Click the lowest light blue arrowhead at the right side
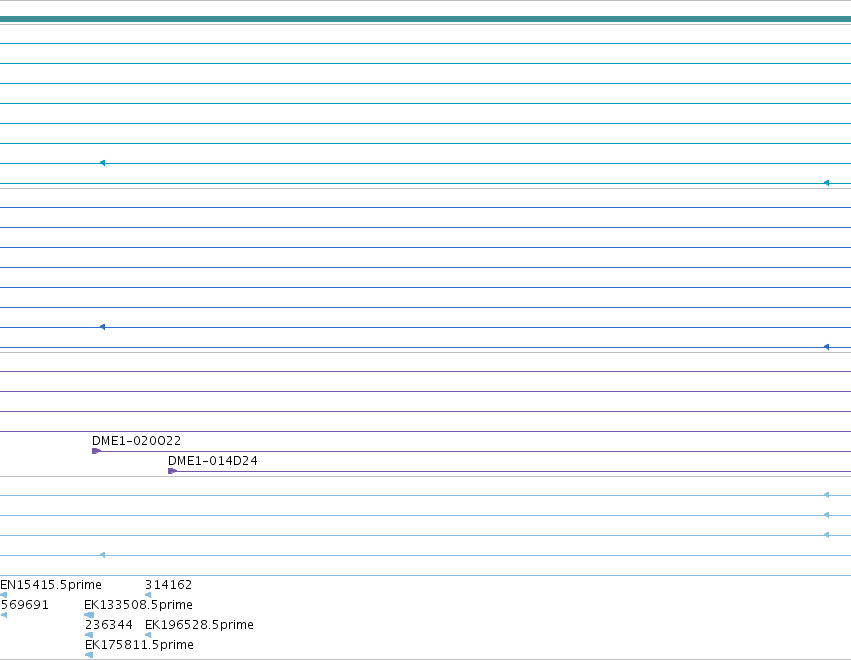Image resolution: width=851 pixels, height=660 pixels. tap(827, 535)
